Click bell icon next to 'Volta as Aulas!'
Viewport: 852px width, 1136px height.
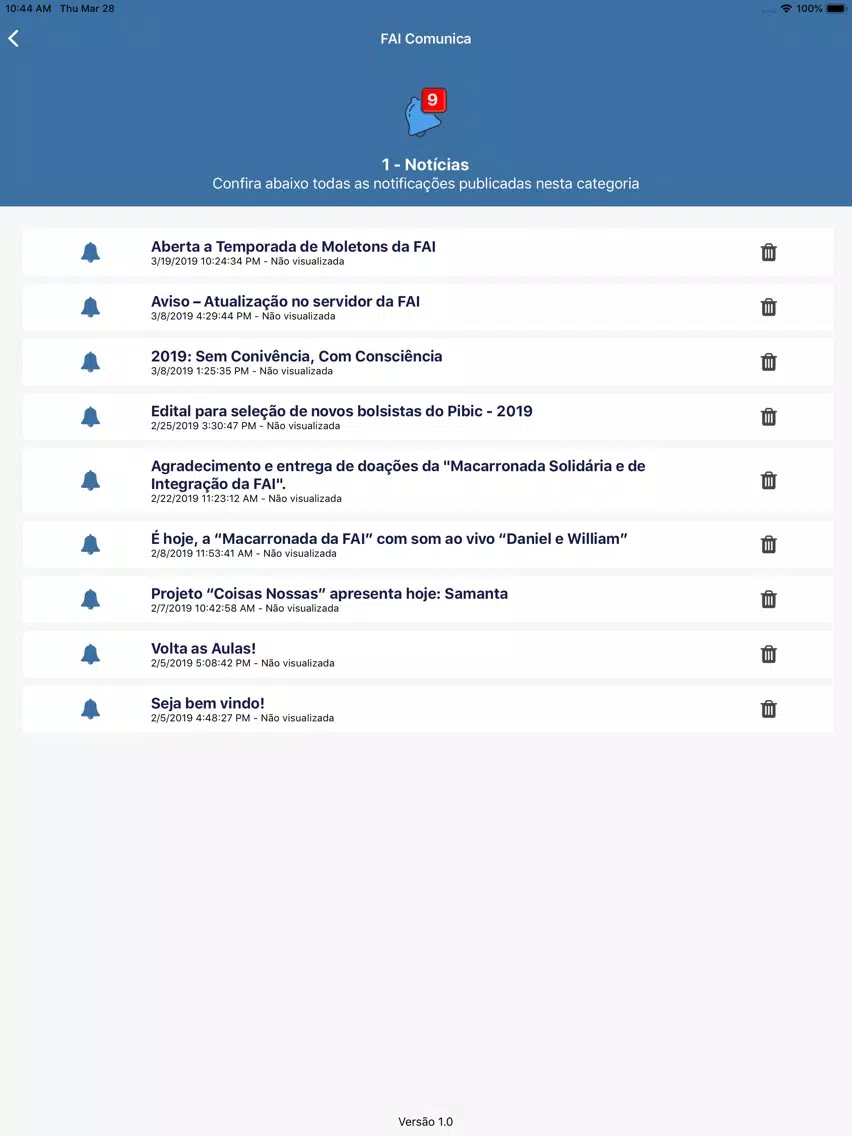point(90,655)
